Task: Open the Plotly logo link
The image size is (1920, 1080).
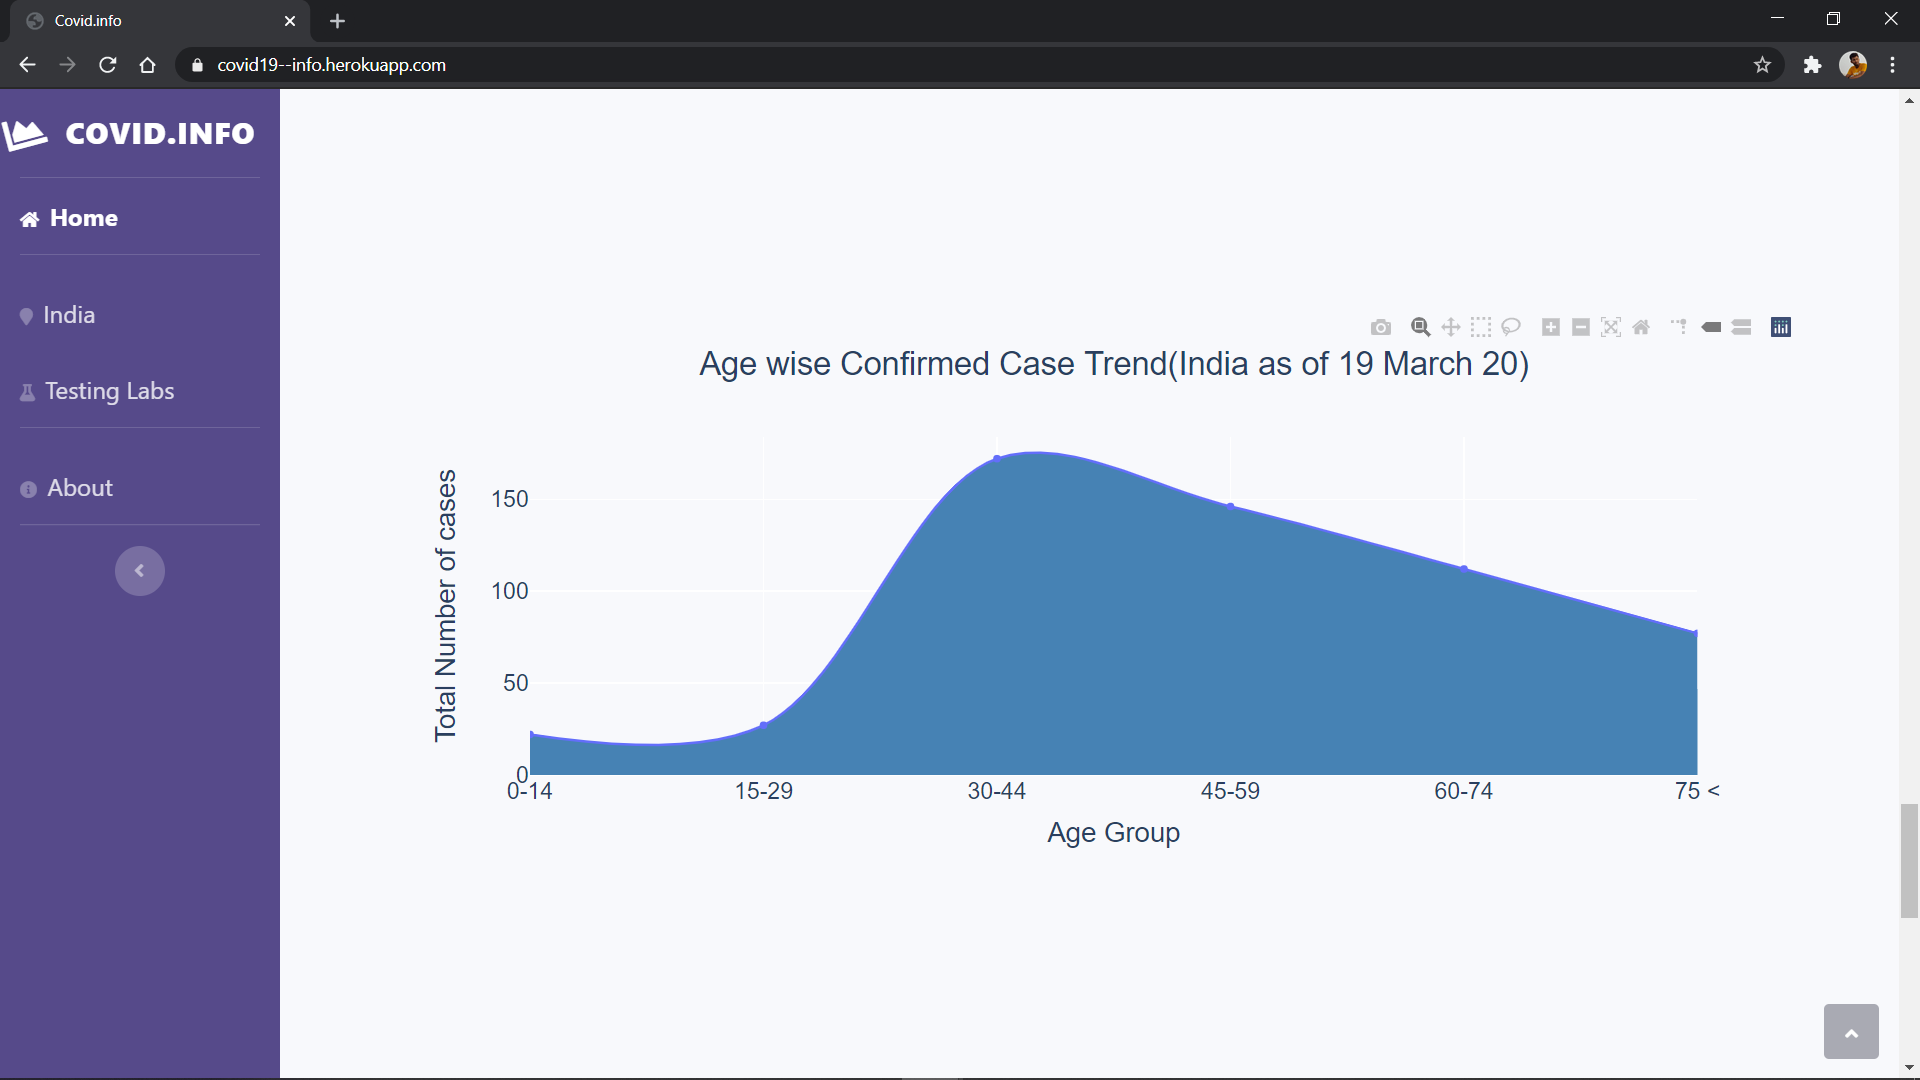Action: pyautogui.click(x=1781, y=327)
